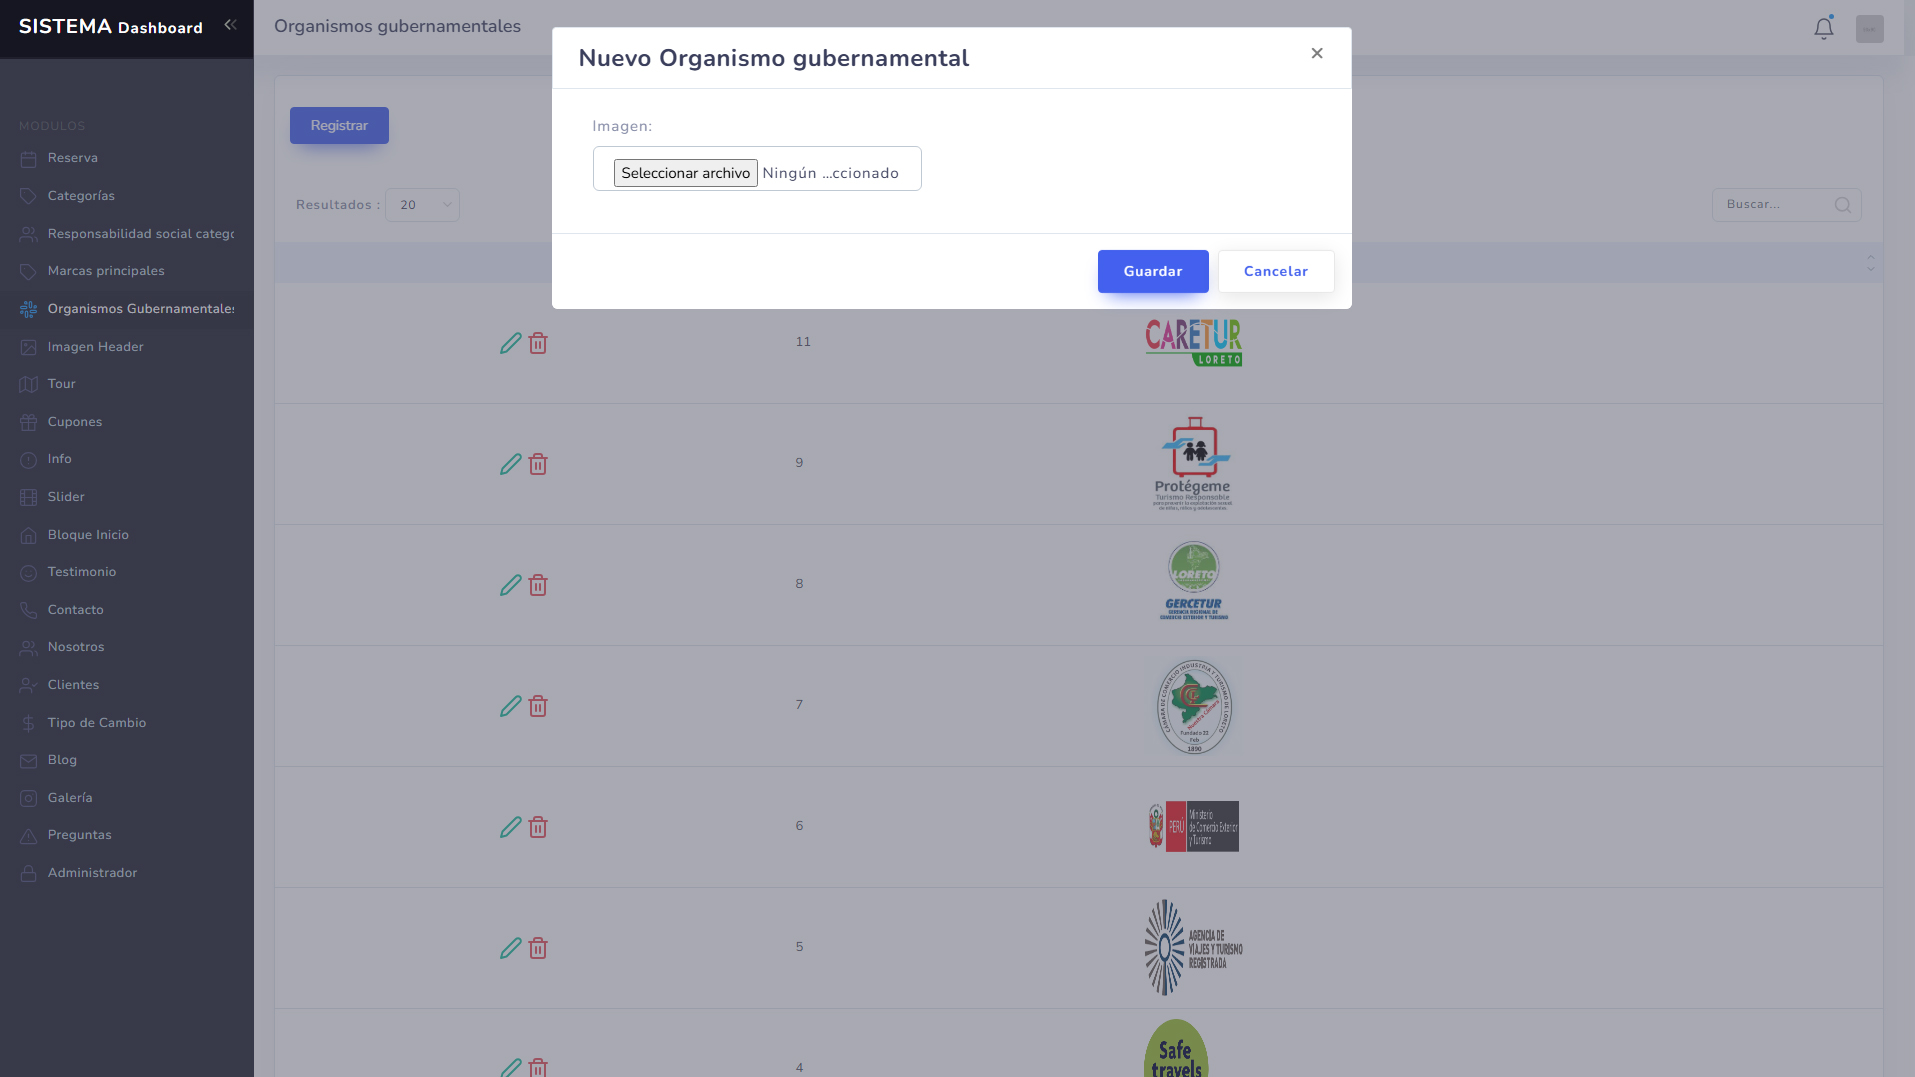Click the Tour map icon
The image size is (1915, 1077).
coord(28,385)
